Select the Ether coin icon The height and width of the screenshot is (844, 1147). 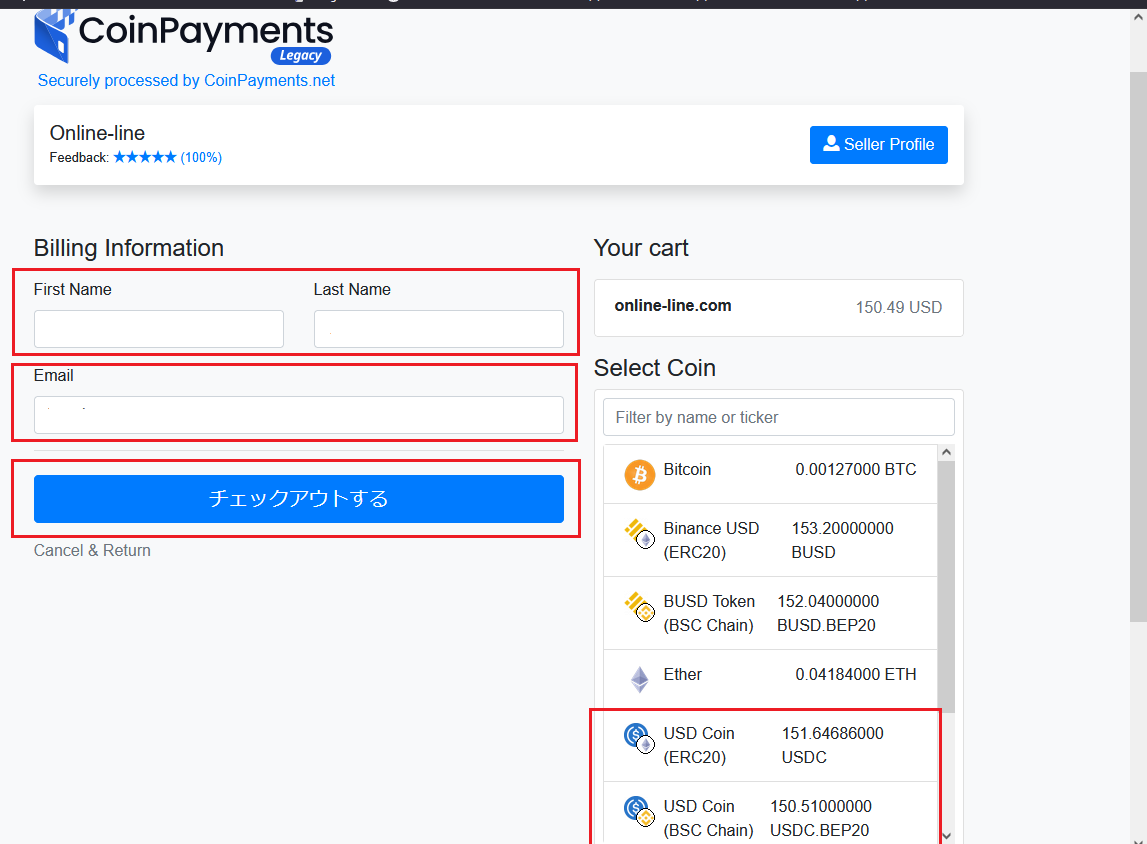click(x=639, y=680)
